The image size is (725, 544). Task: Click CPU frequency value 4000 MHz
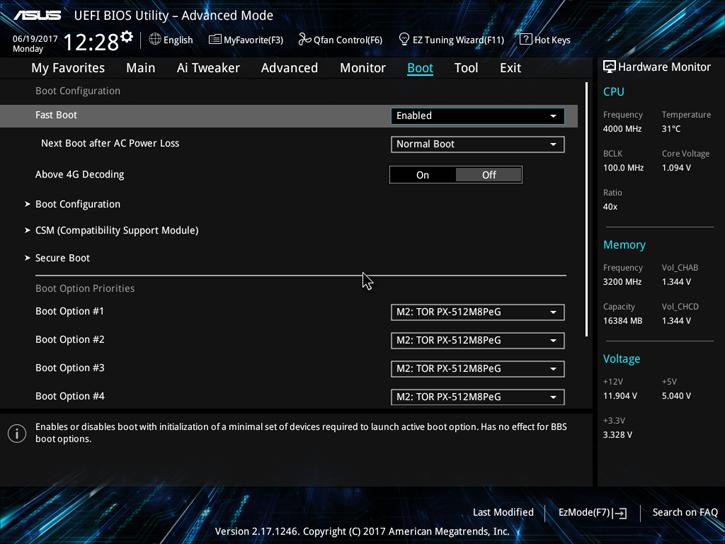622,129
